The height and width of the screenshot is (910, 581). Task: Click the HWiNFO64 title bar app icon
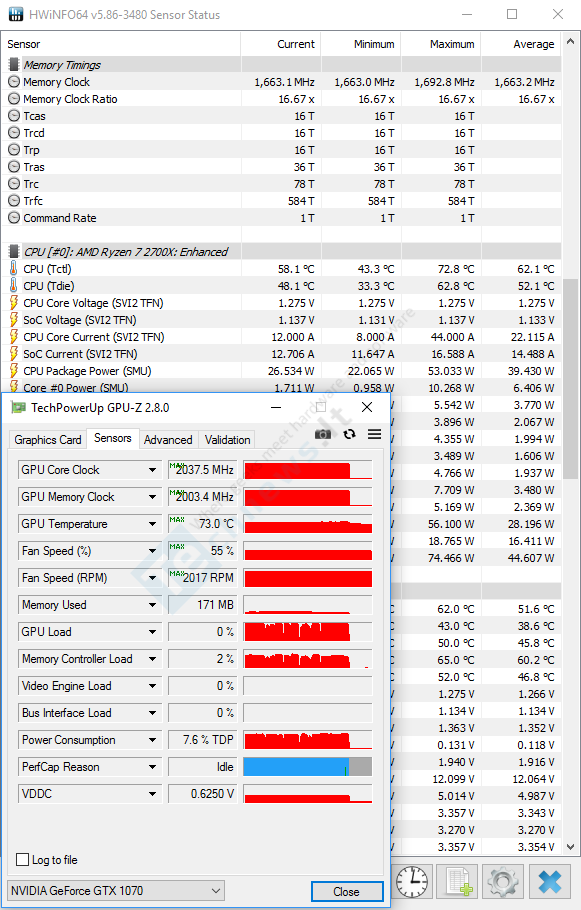16,14
